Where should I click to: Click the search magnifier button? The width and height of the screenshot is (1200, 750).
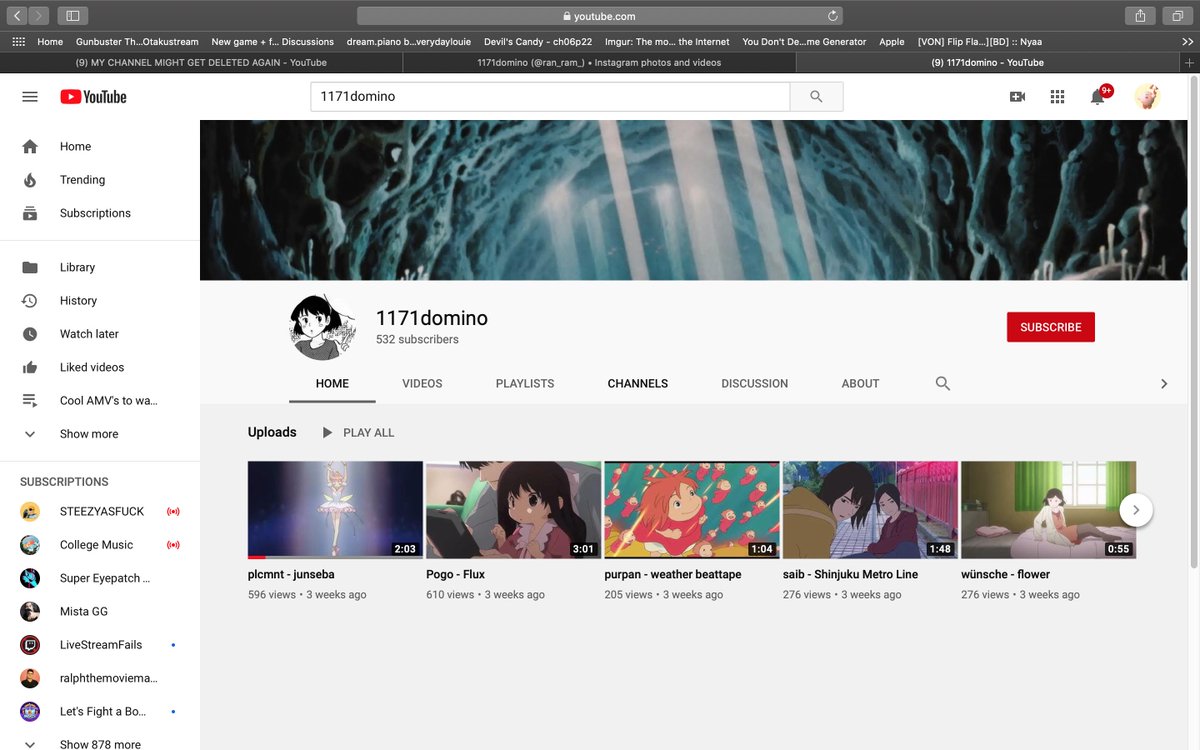[x=816, y=97]
